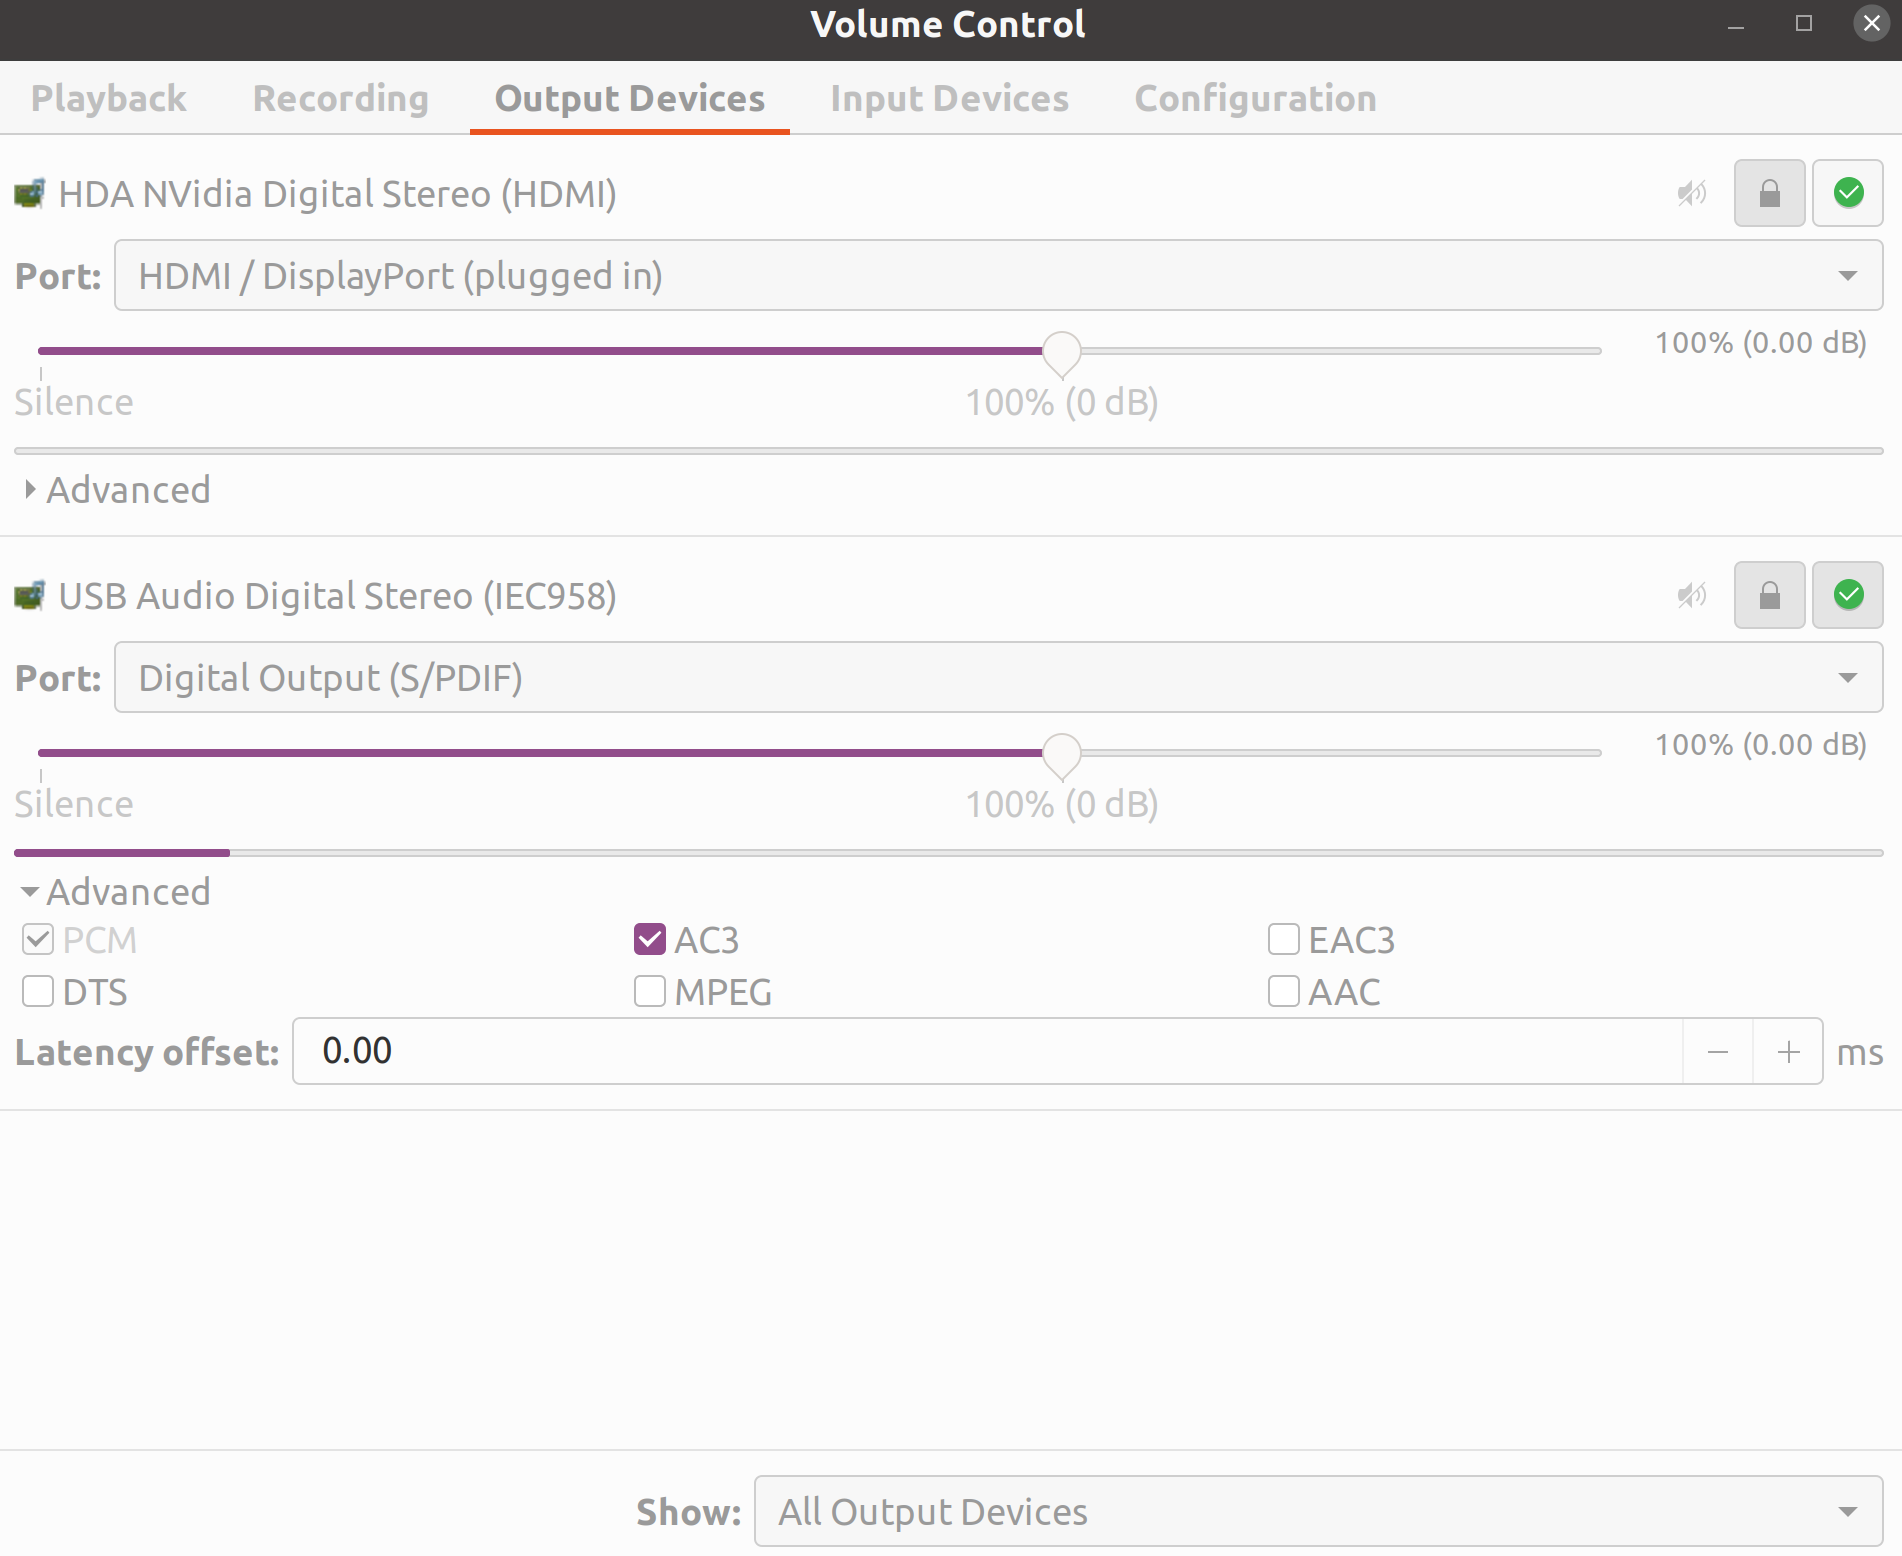Set HDA NVidia HDMI as fallback device
The height and width of the screenshot is (1556, 1902).
pyautogui.click(x=1847, y=193)
